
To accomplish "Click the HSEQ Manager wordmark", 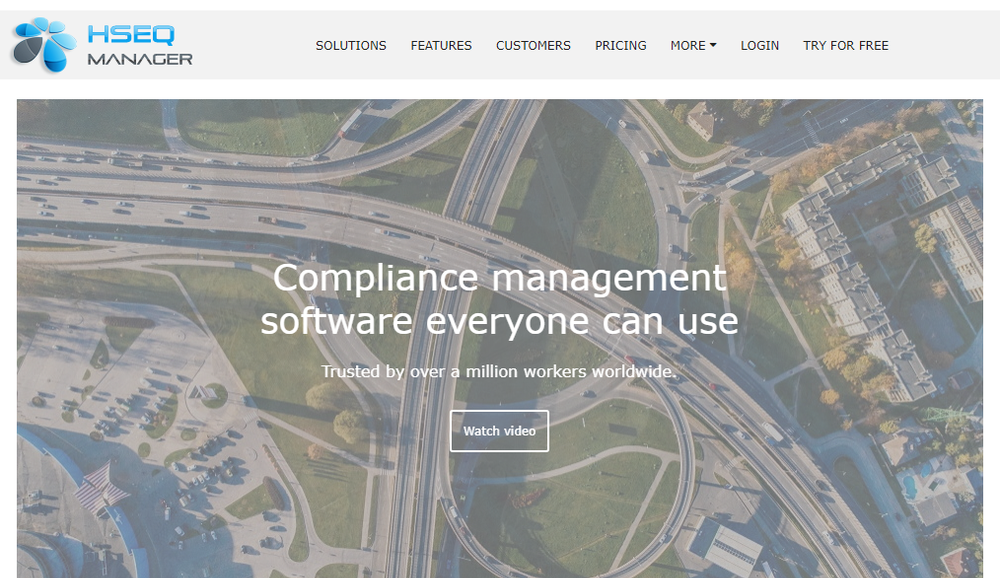I will pos(140,45).
